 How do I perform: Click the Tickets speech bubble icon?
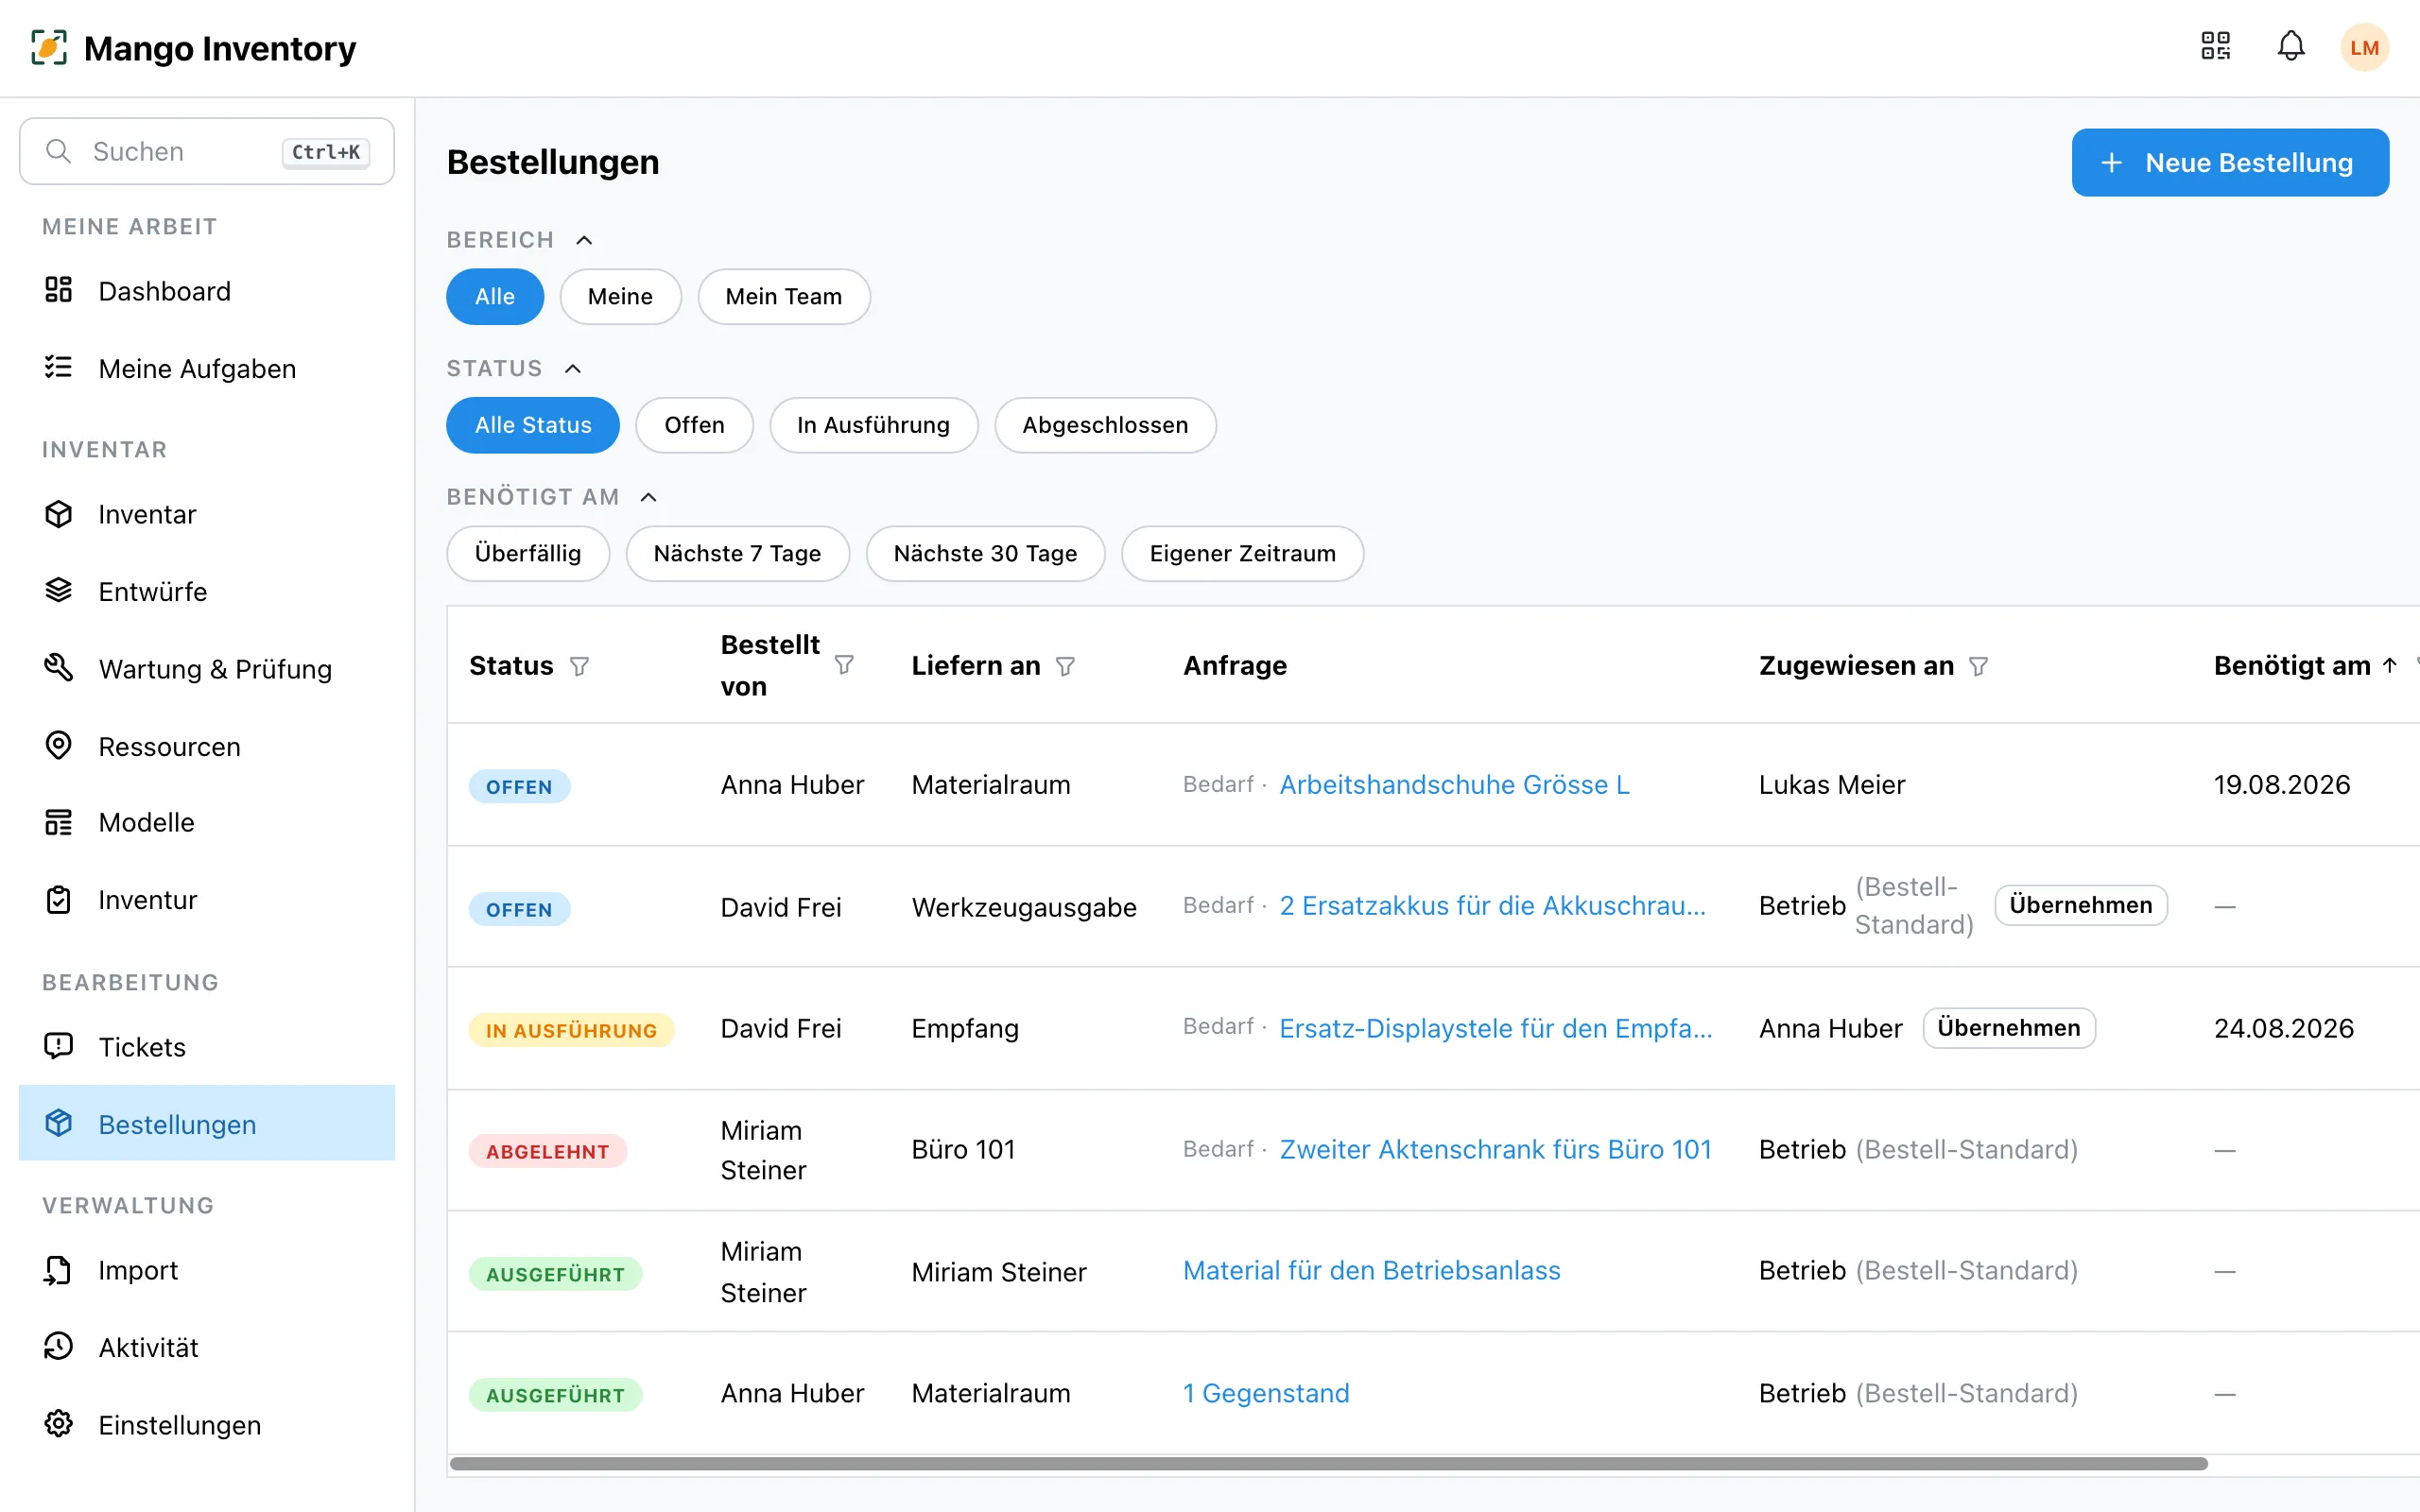[x=59, y=1046]
